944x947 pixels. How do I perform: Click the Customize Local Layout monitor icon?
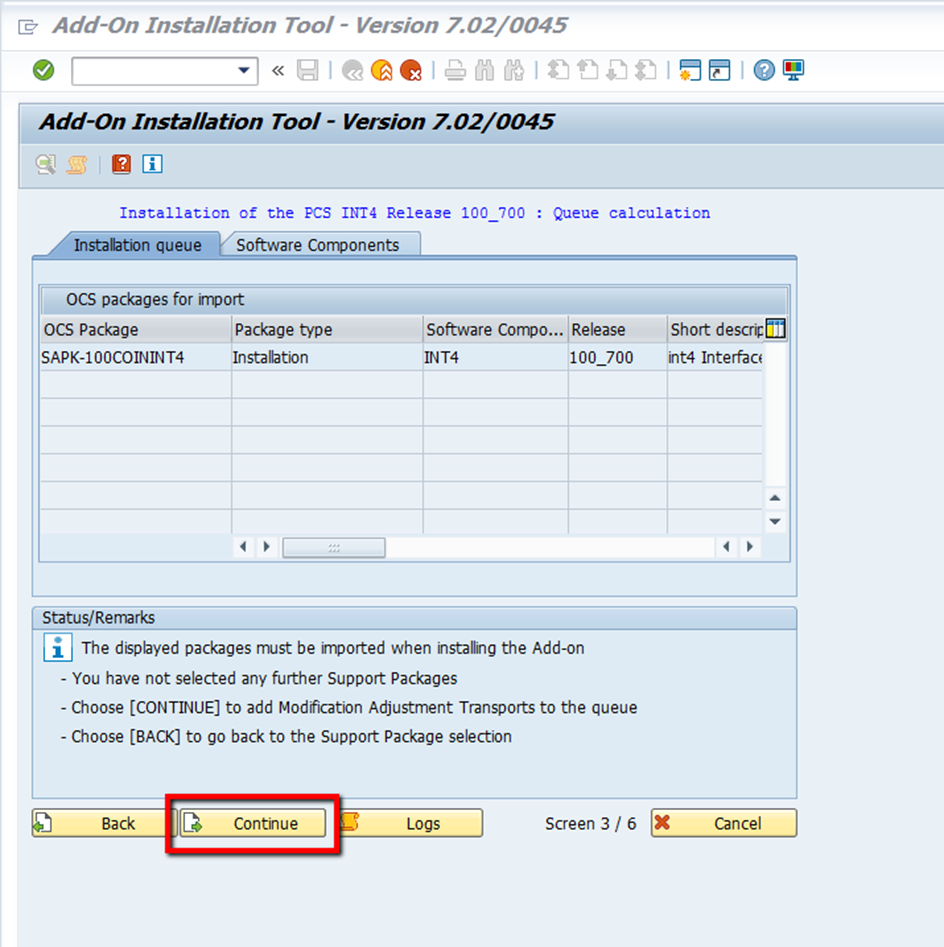pos(794,70)
